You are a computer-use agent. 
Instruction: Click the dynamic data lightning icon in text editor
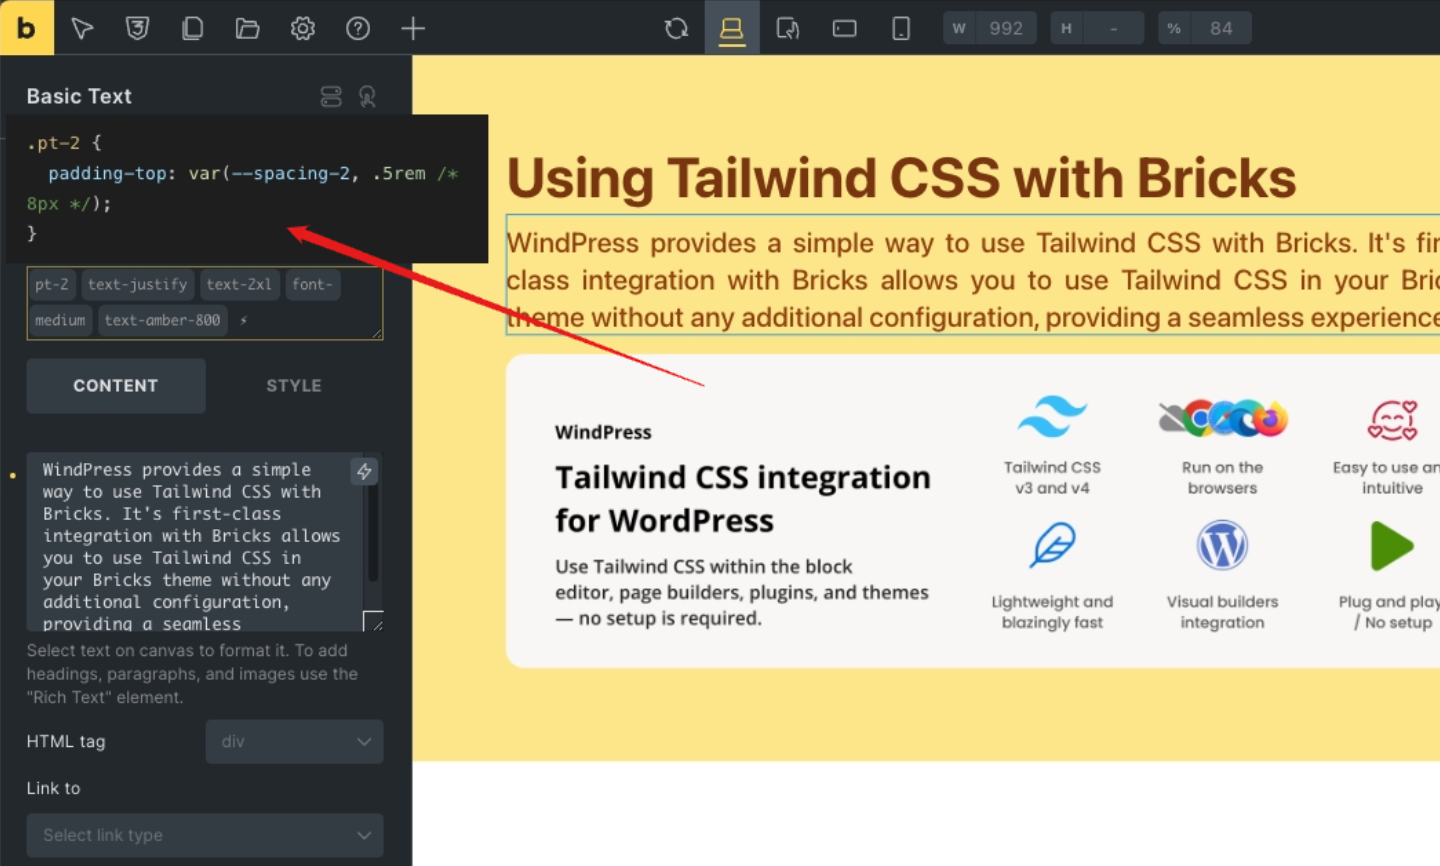coord(364,471)
